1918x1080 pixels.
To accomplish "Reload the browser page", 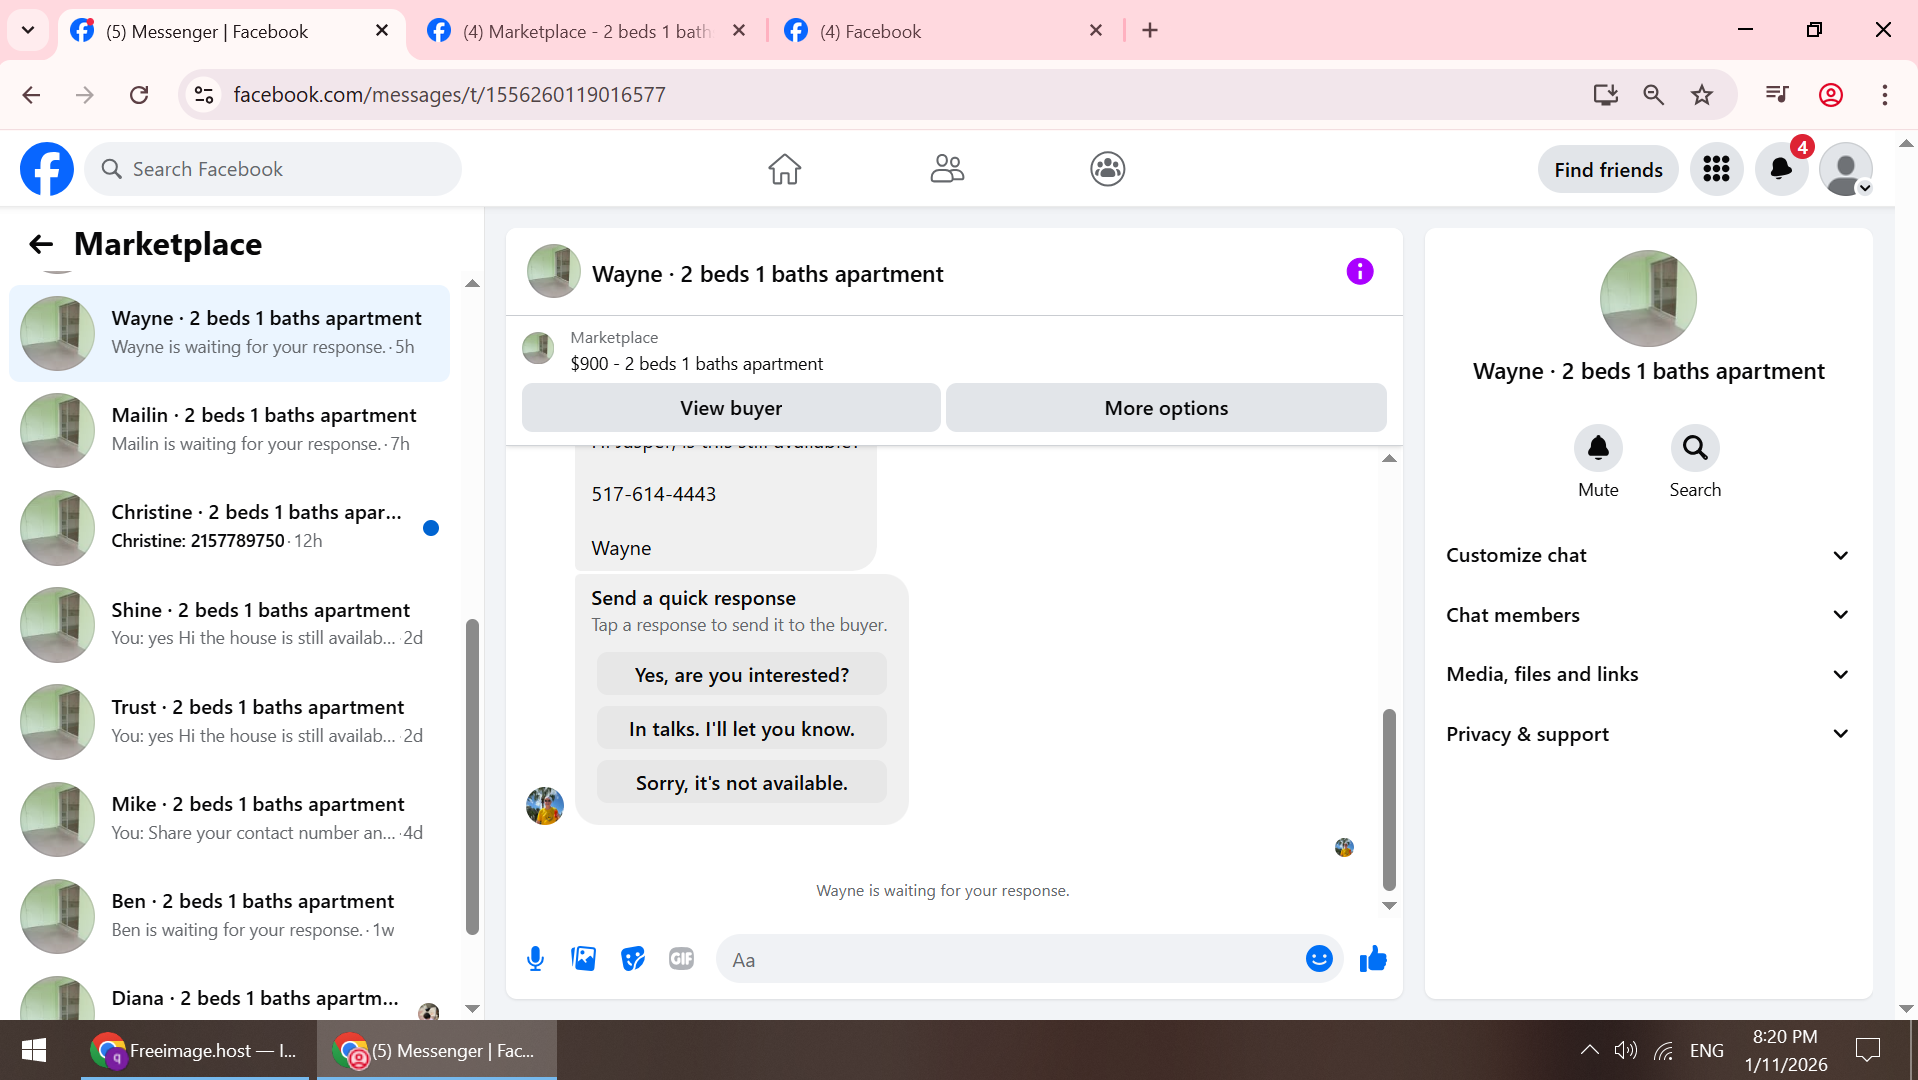I will (139, 95).
